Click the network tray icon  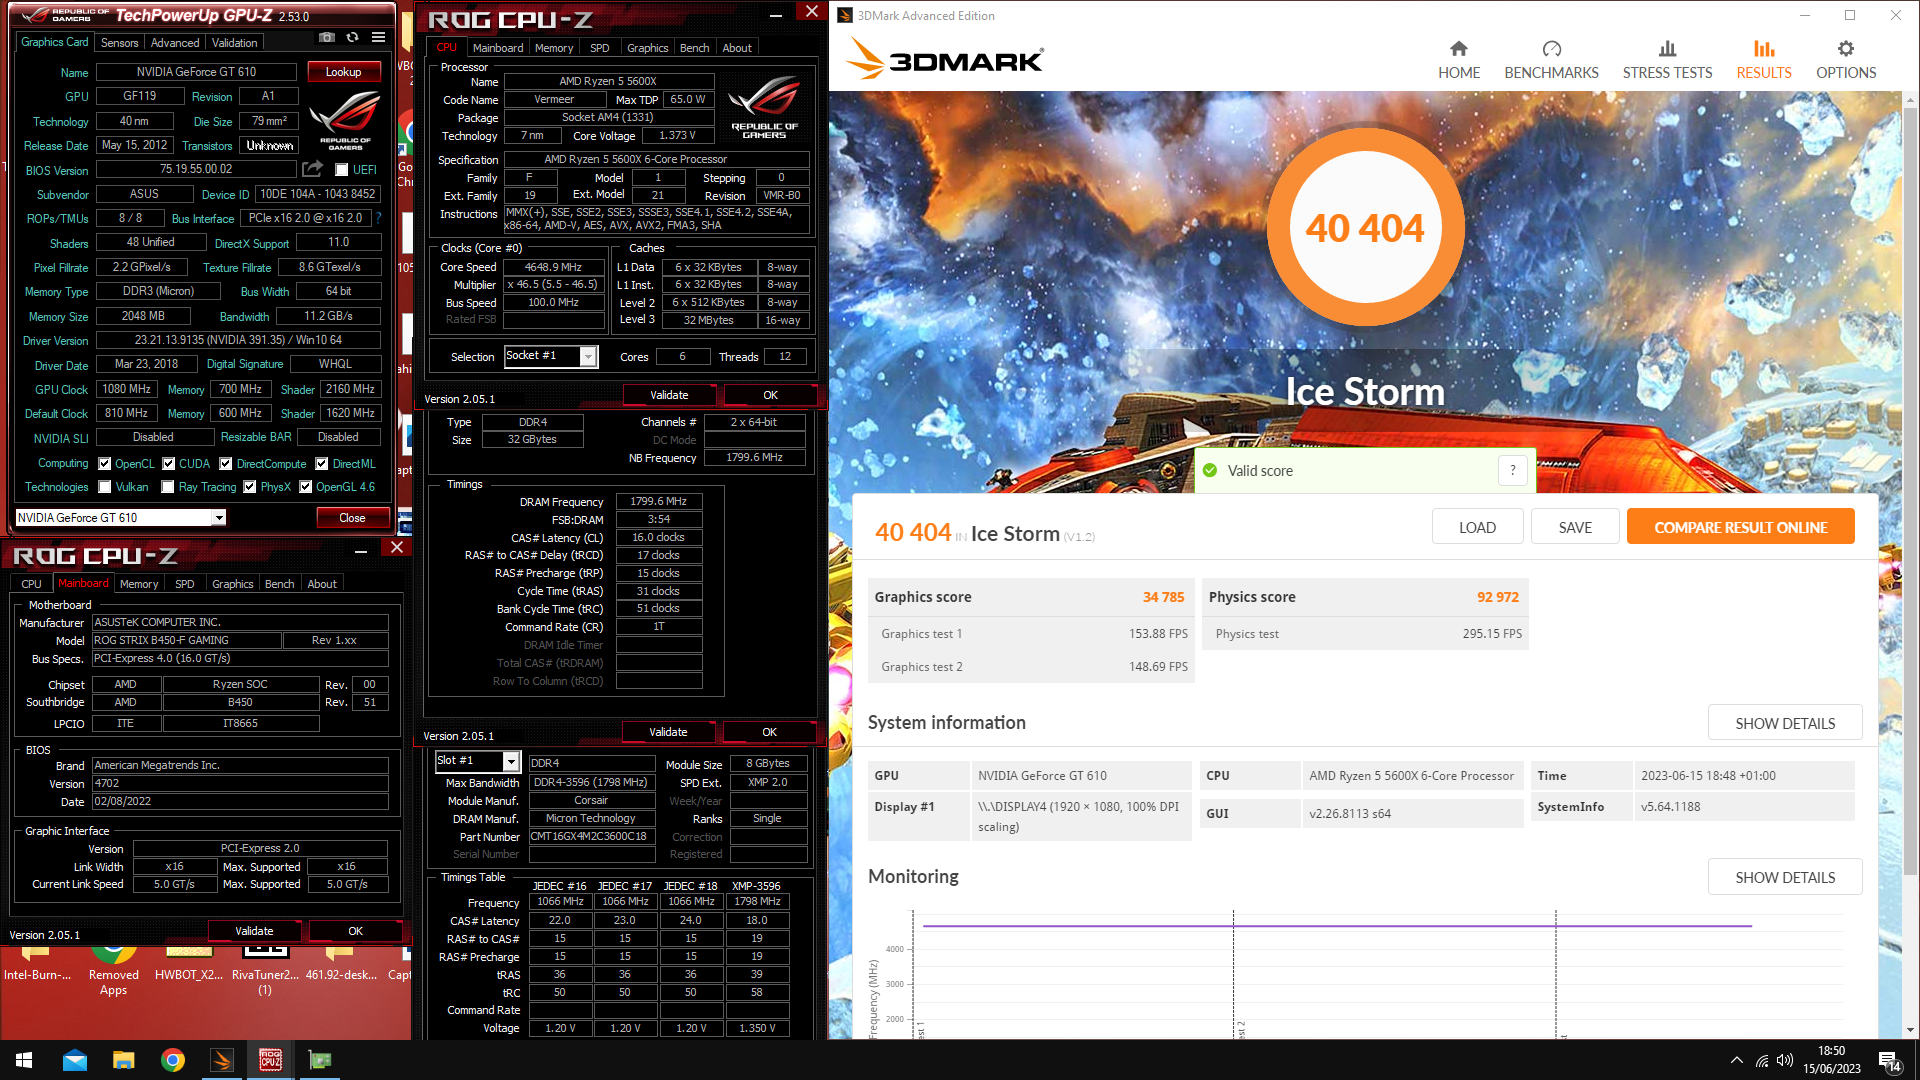(x=1762, y=1060)
